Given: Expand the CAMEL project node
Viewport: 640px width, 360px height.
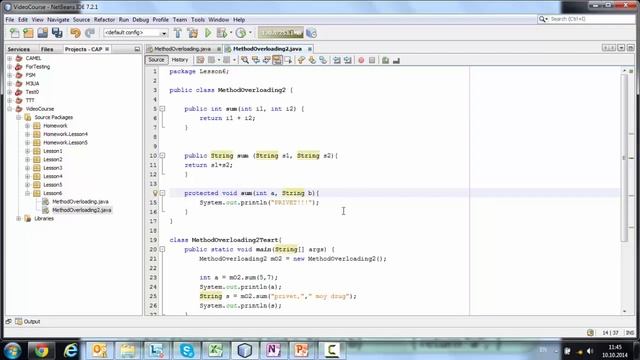Looking at the screenshot, I should 10,58.
